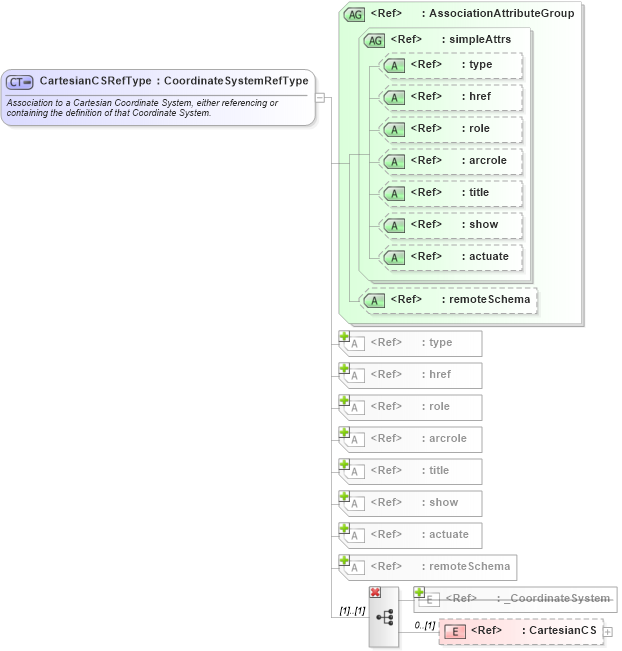Click the red E icon of CartesianCS element
This screenshot has width=622, height=651.
(x=455, y=631)
